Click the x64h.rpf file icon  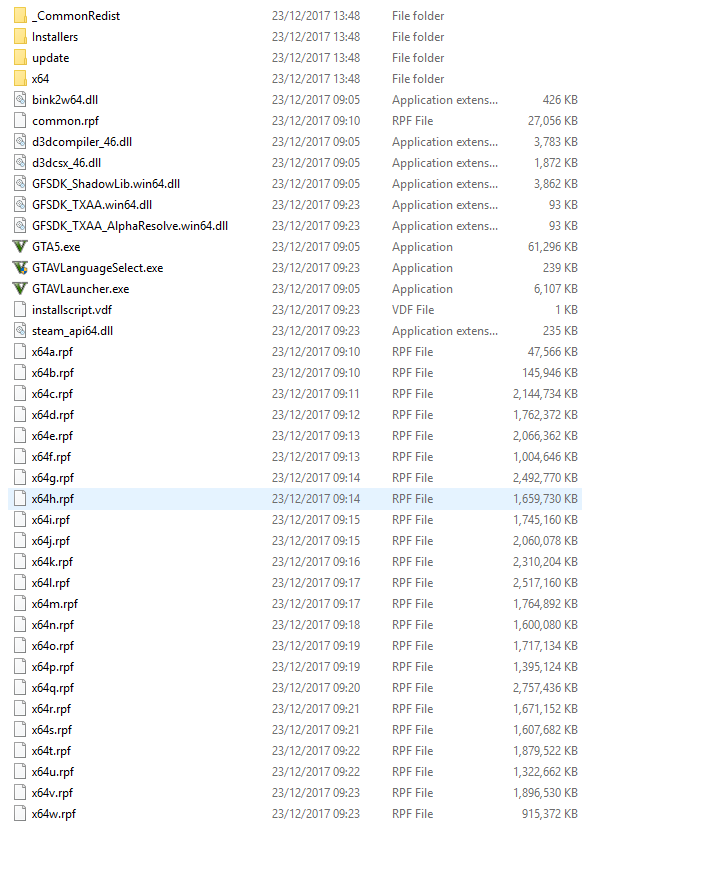(20, 499)
